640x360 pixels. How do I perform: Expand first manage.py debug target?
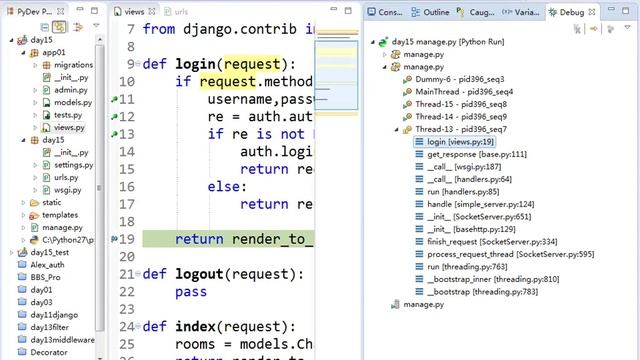(384, 54)
